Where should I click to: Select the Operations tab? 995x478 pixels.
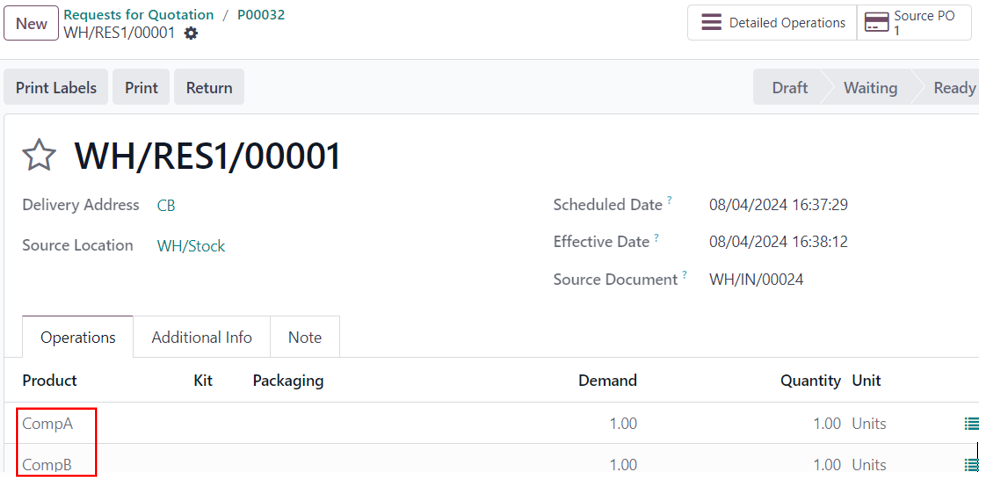click(x=78, y=337)
